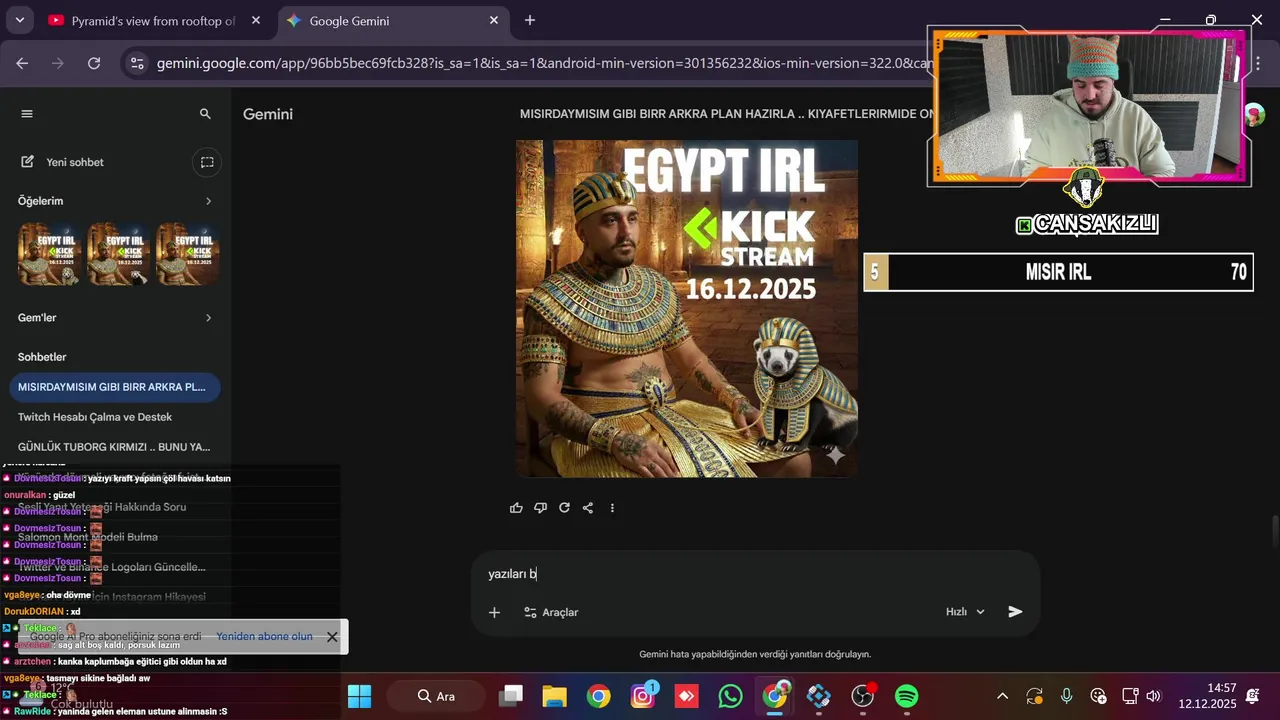Open WhatsApp from the taskbar
1280x720 pixels.
731,696
